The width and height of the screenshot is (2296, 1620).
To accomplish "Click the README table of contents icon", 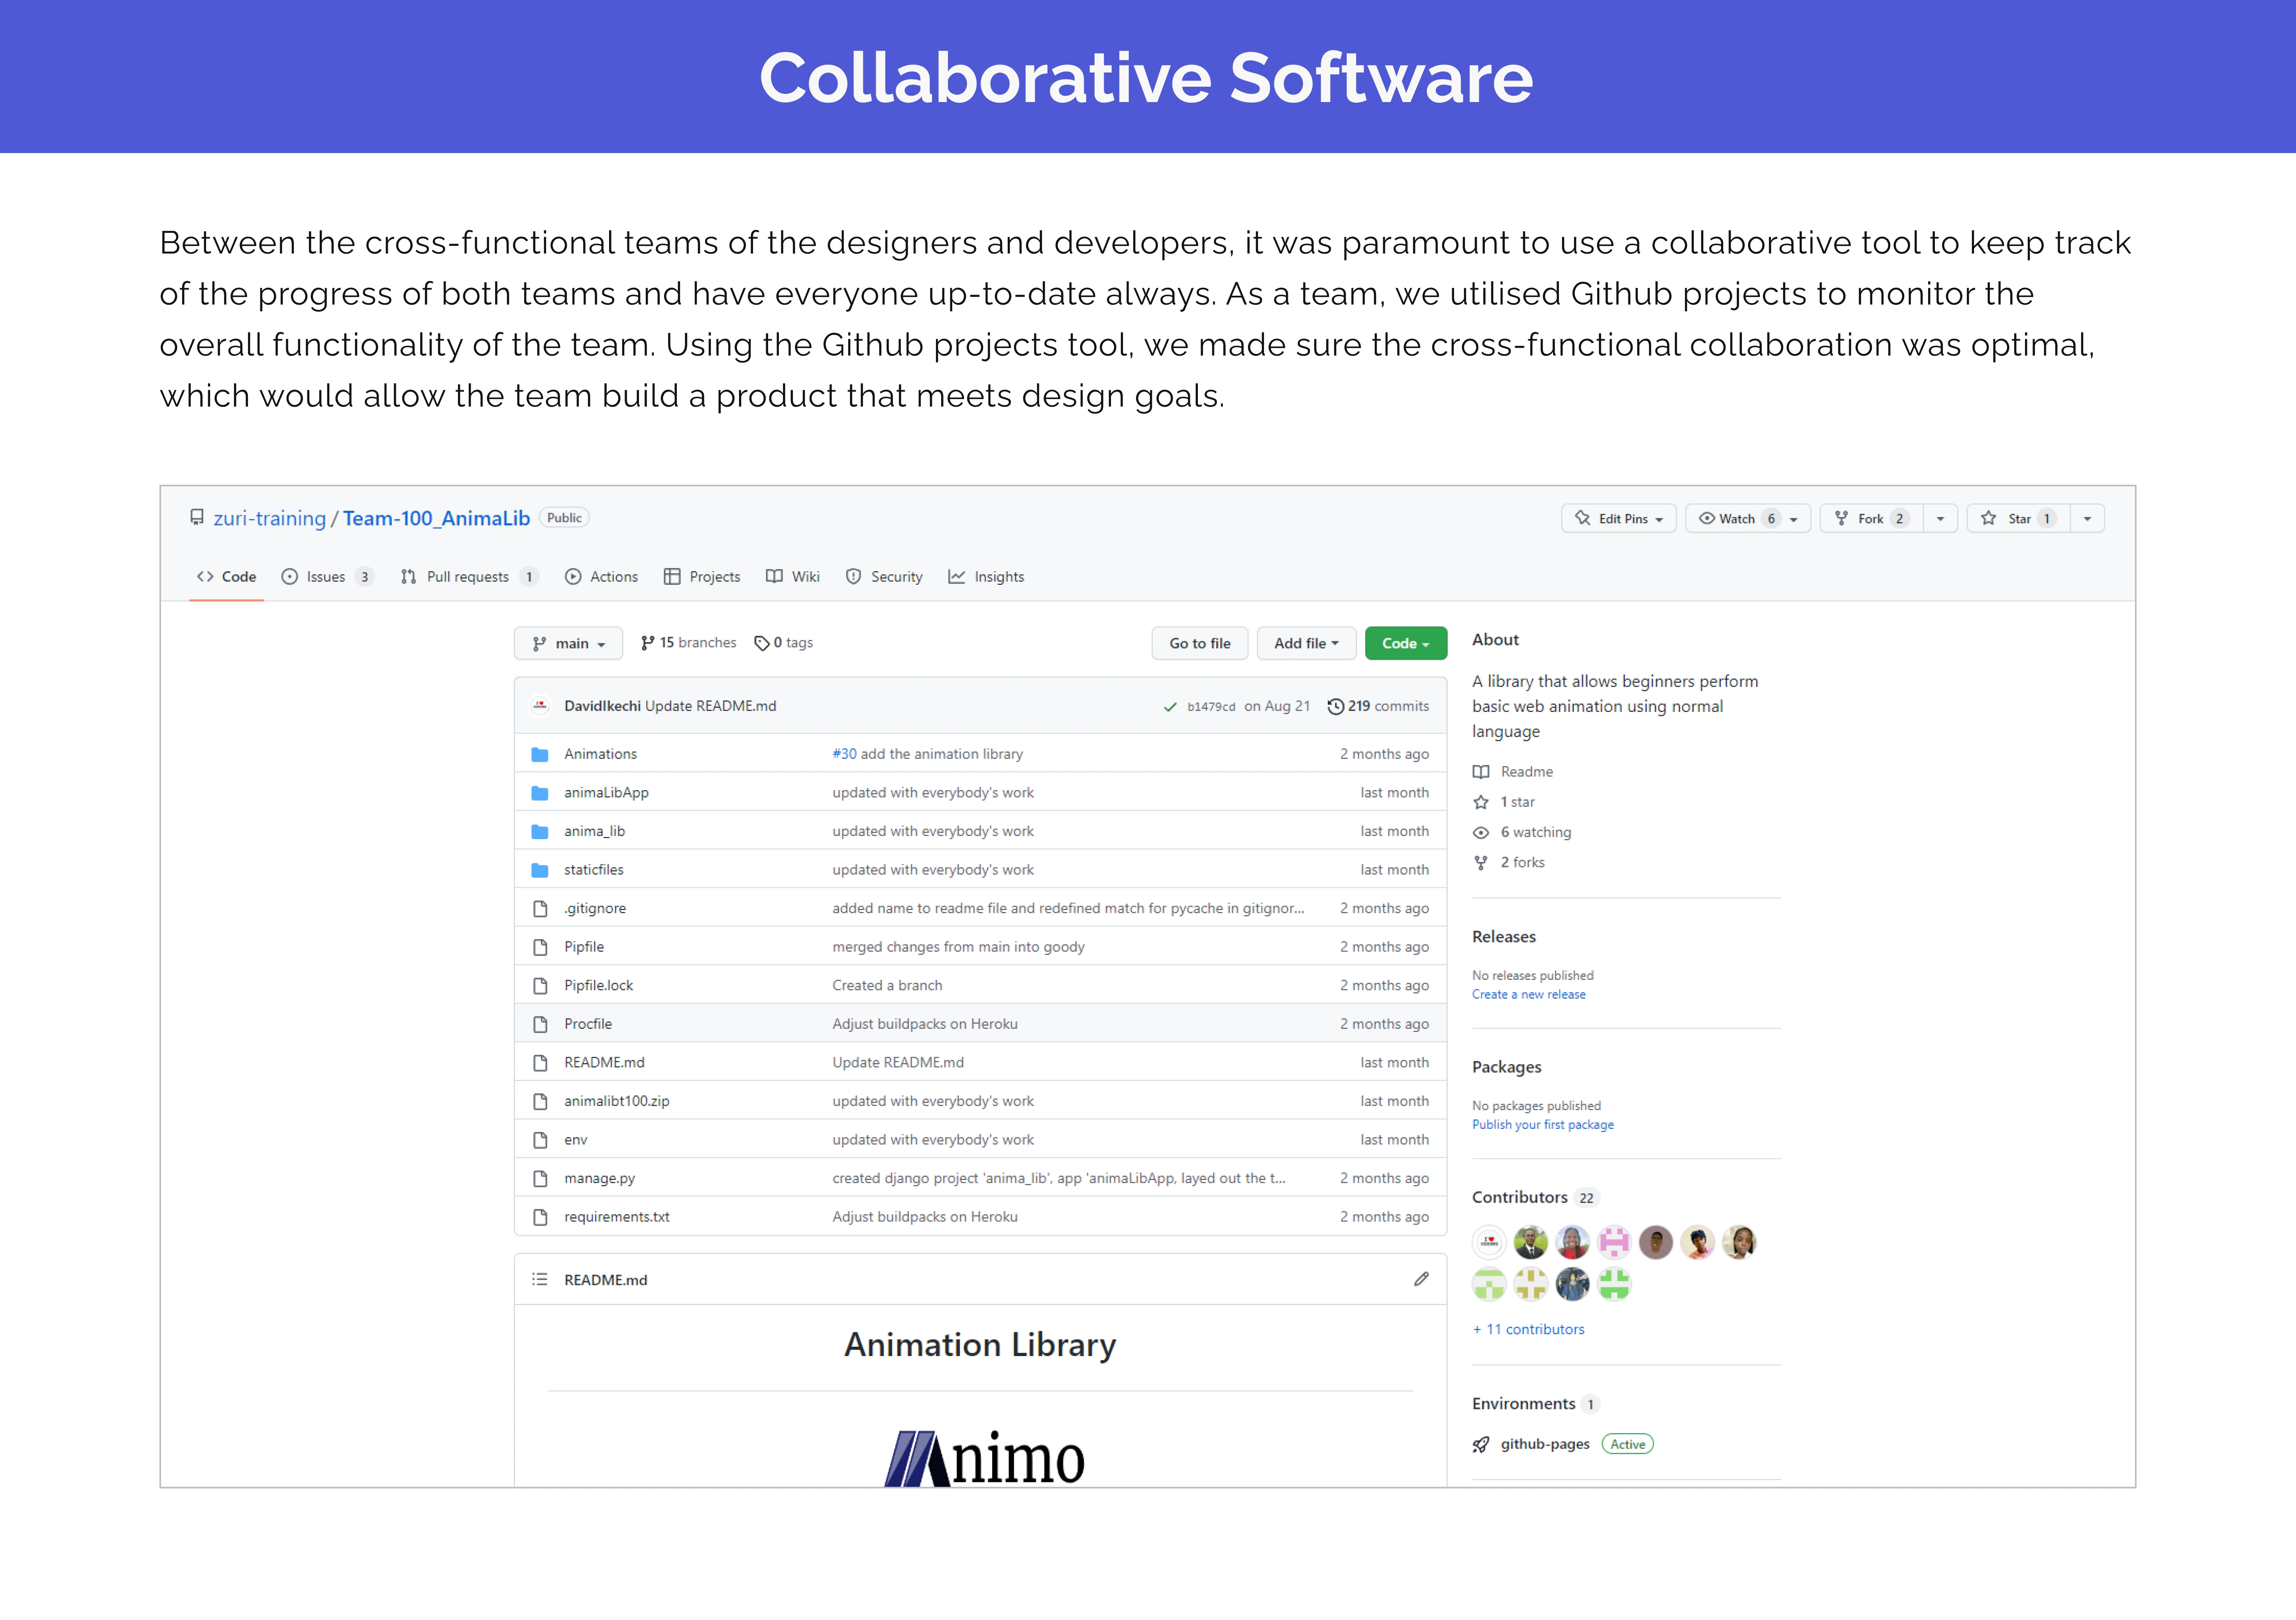I will pyautogui.click(x=540, y=1279).
